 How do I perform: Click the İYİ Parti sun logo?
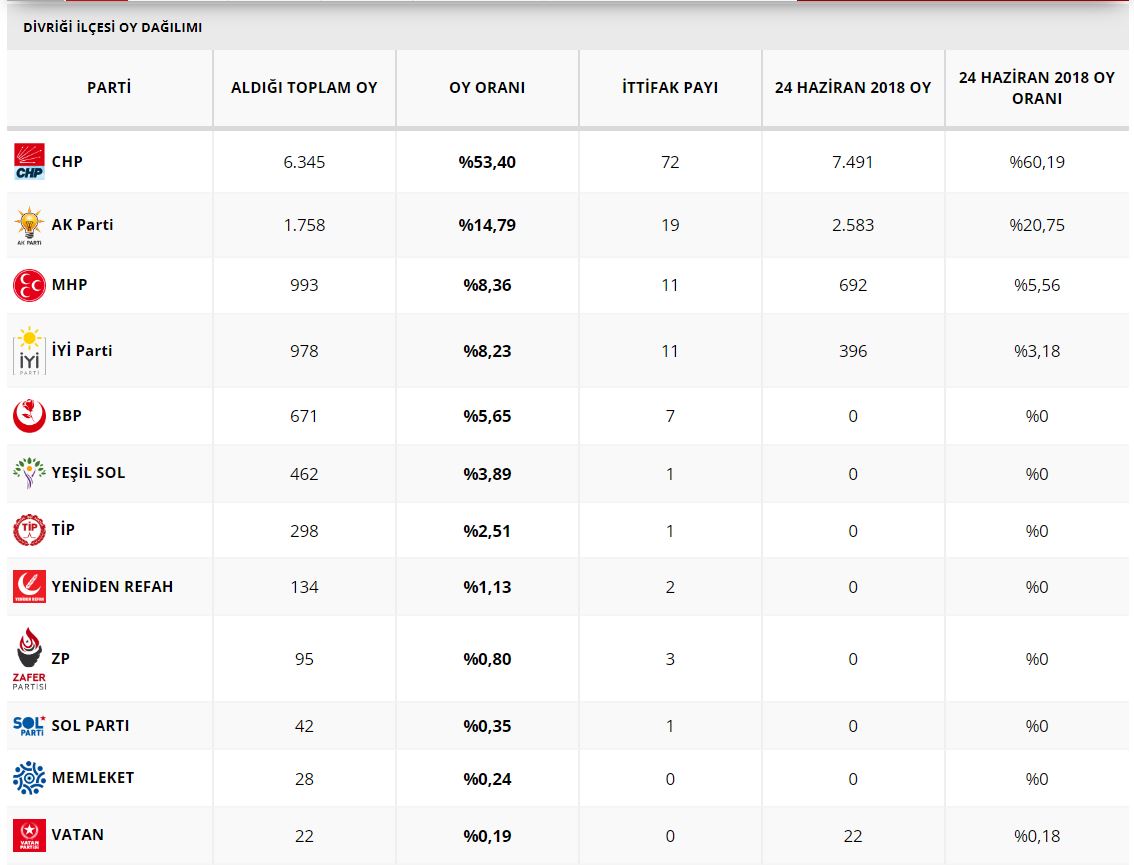29,351
